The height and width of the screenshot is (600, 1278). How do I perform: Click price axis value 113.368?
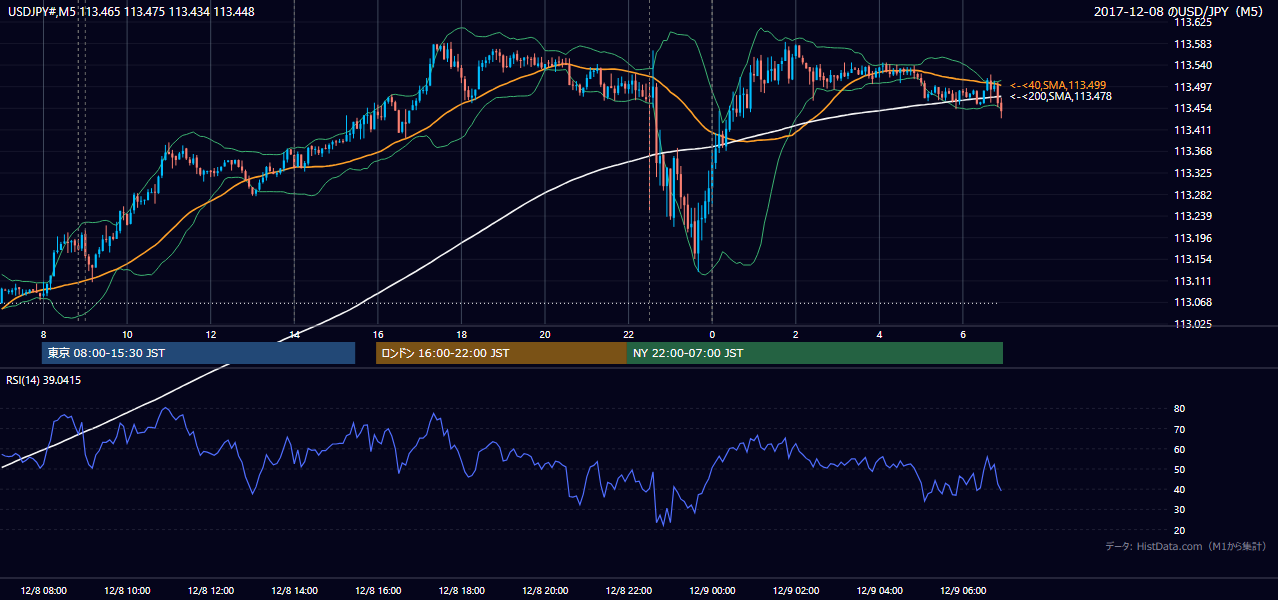point(1193,152)
